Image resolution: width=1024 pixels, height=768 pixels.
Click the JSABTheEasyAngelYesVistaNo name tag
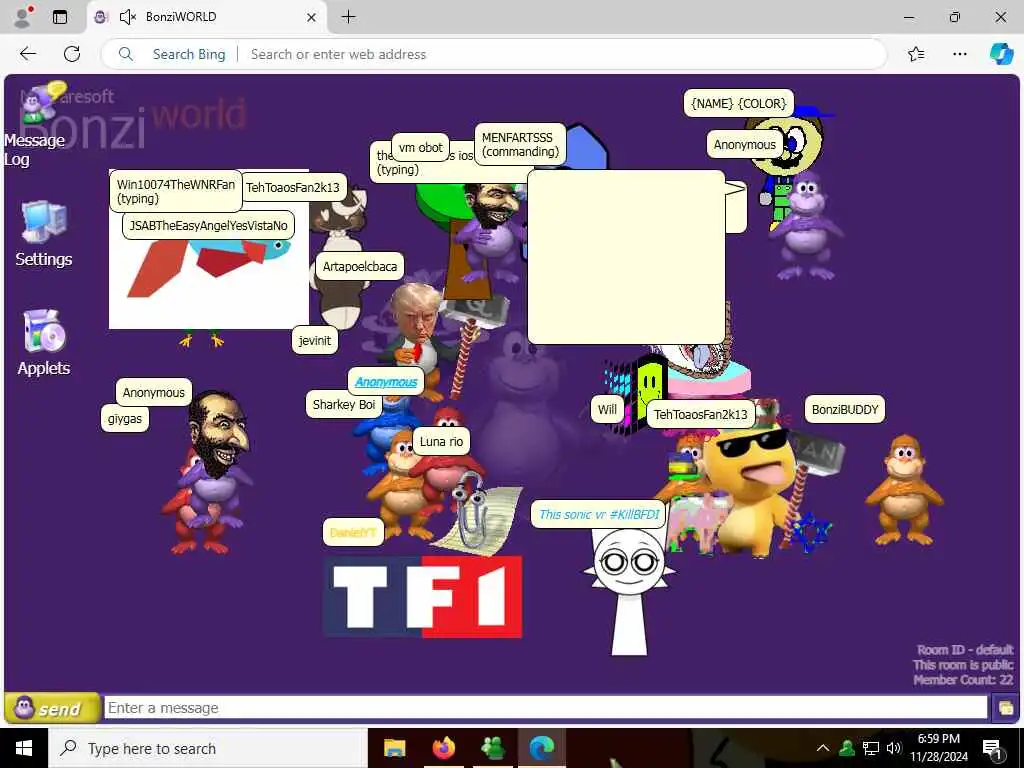click(208, 225)
